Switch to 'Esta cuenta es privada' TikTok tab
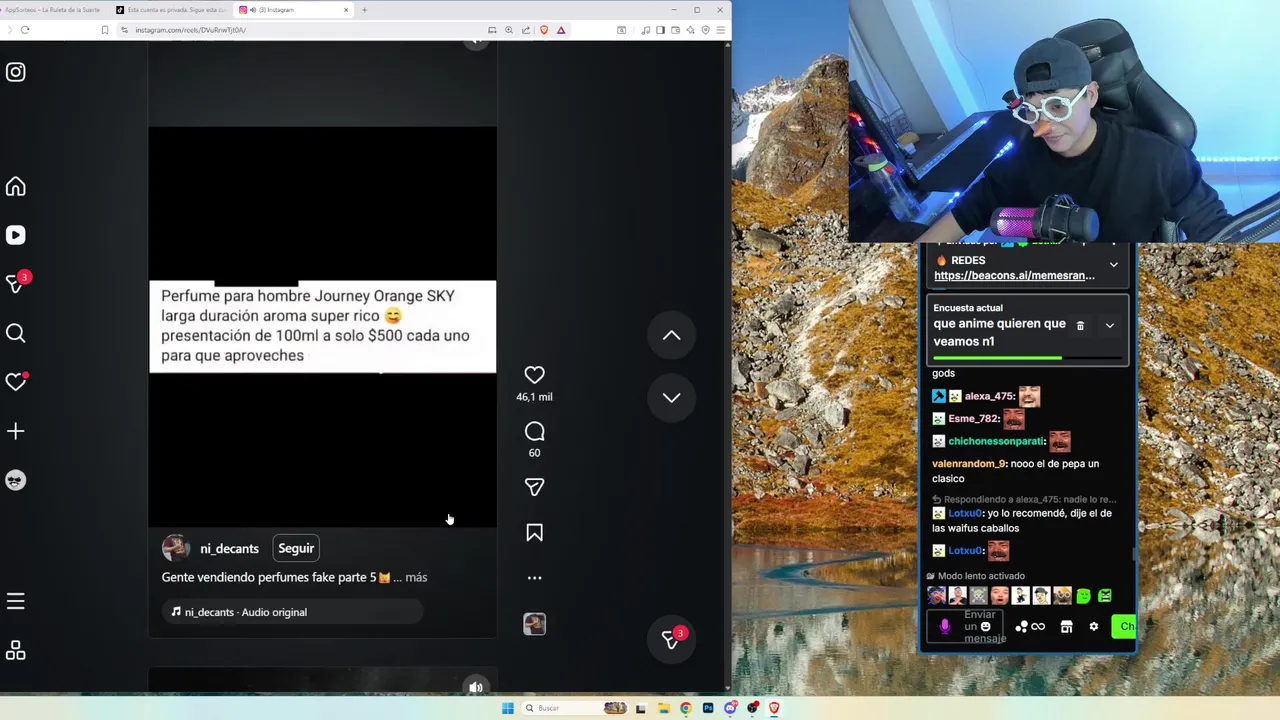The width and height of the screenshot is (1280, 720). coord(170,10)
